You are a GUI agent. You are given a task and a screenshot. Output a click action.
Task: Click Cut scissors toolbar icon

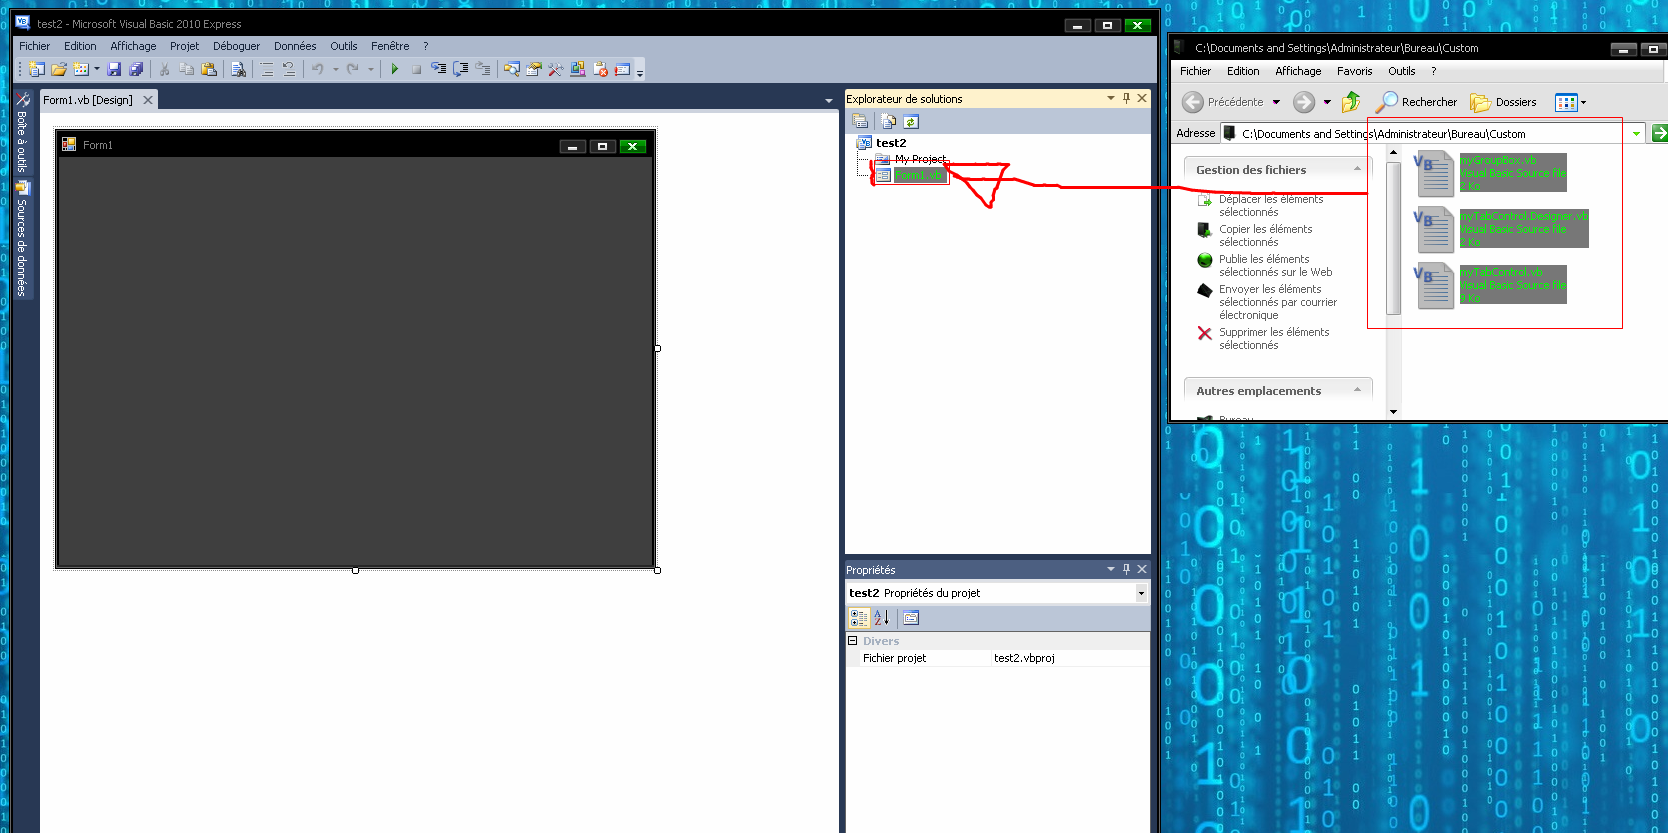click(x=165, y=69)
